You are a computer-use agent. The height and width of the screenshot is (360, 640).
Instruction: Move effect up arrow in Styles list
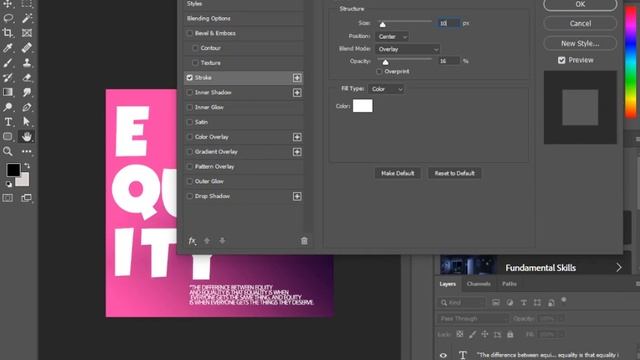[207, 241]
